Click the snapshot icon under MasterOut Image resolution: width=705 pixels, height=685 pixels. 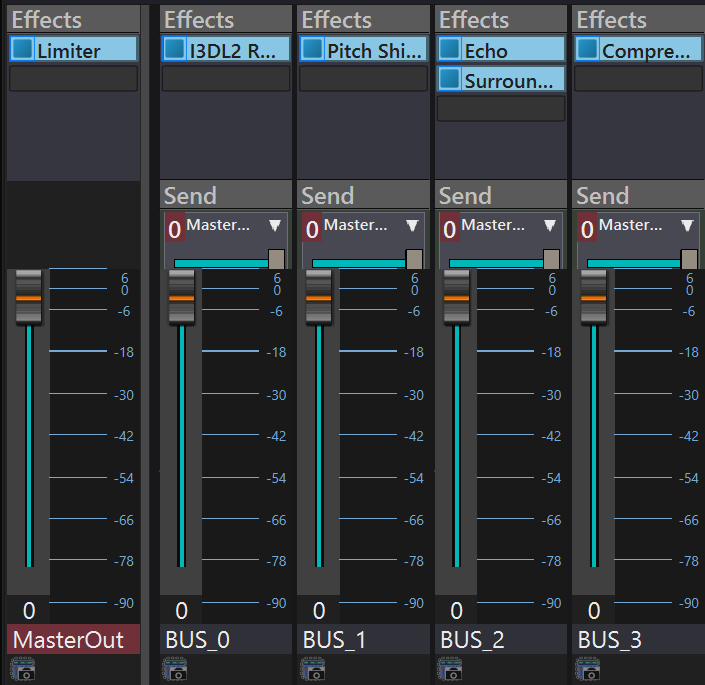pos(22,668)
